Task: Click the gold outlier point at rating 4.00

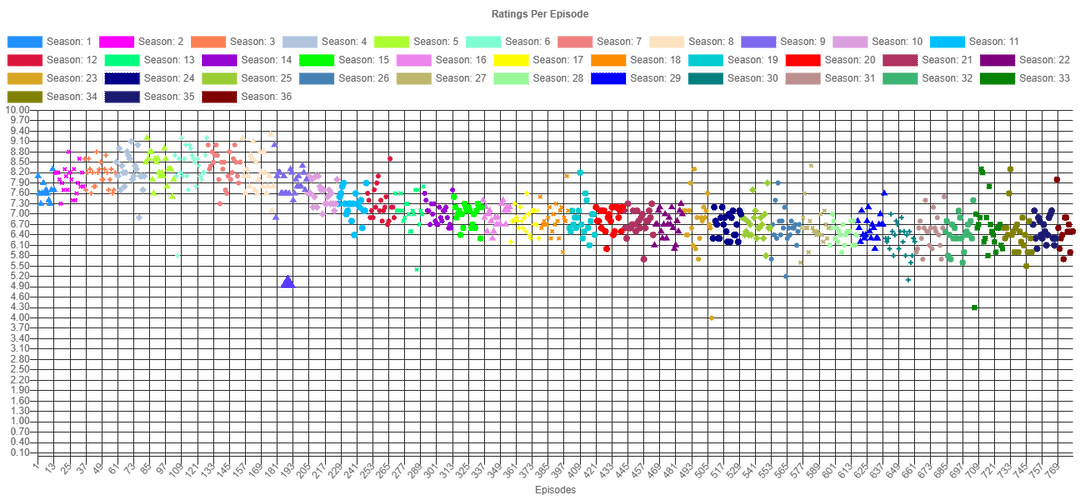Action: [x=712, y=317]
